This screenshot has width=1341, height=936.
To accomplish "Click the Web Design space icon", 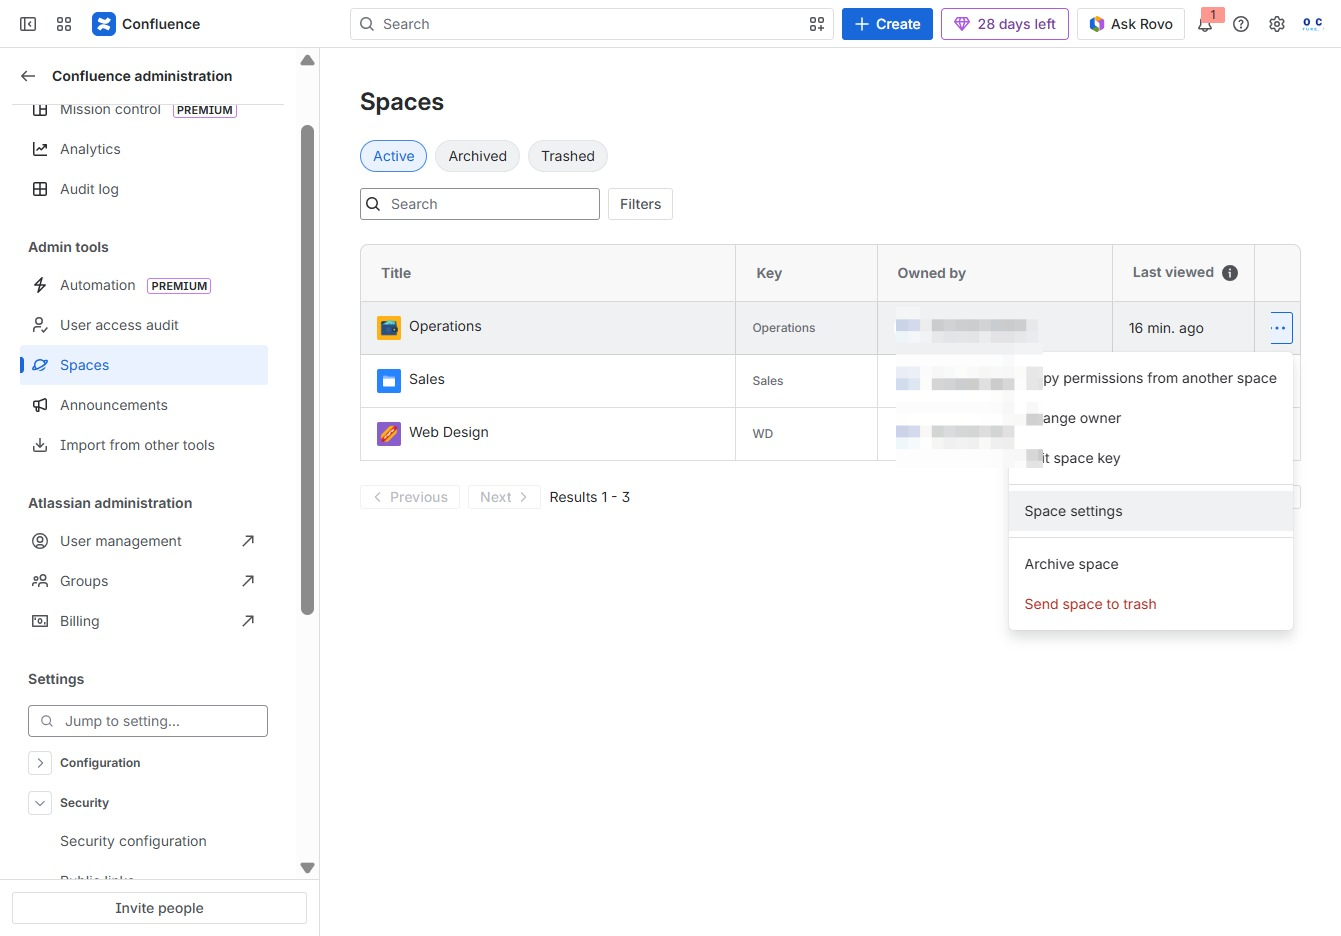I will (389, 433).
